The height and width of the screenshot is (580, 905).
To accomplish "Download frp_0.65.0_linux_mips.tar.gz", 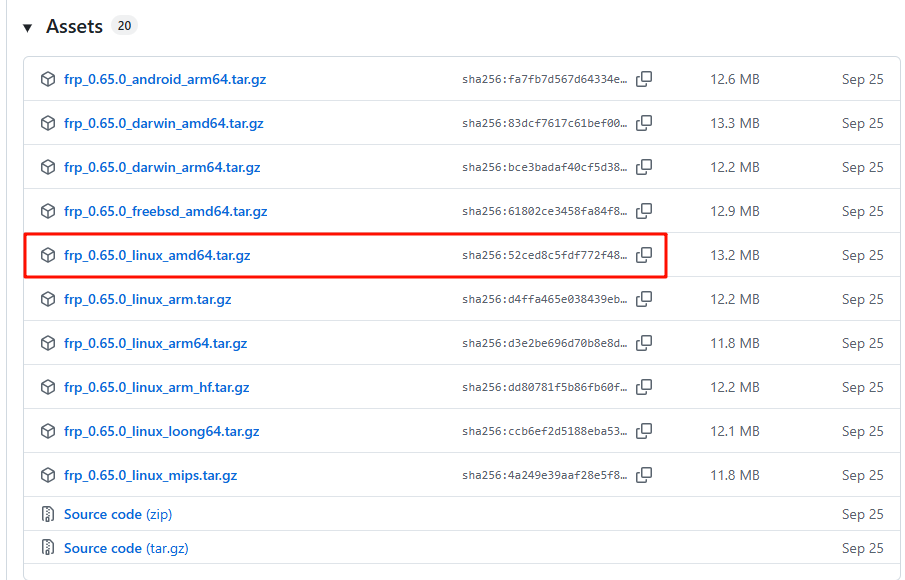I will coord(151,476).
